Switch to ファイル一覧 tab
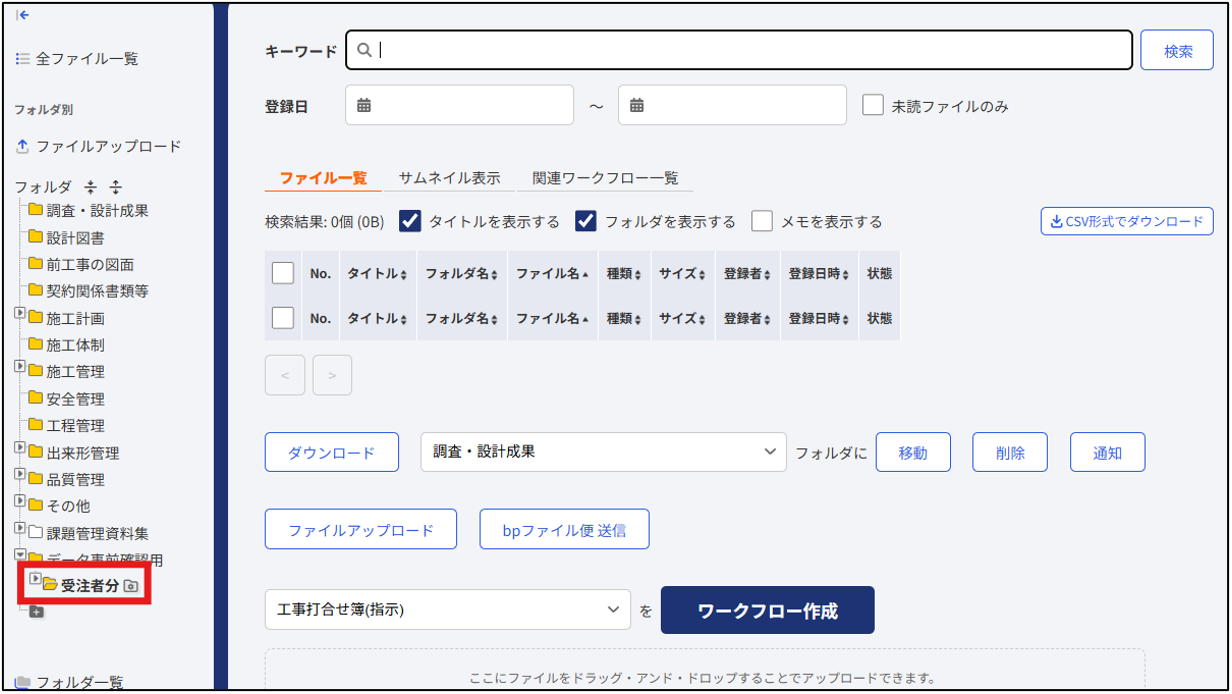The height and width of the screenshot is (694, 1232). click(323, 178)
